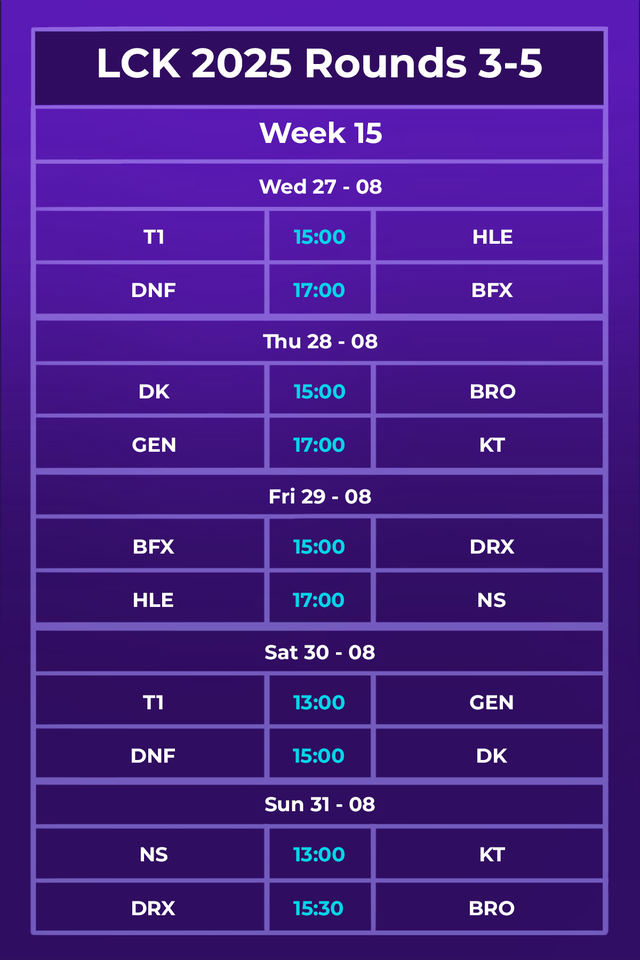Click the 13:00 time for T1 vs GEN
Image resolution: width=640 pixels, height=960 pixels.
point(319,703)
